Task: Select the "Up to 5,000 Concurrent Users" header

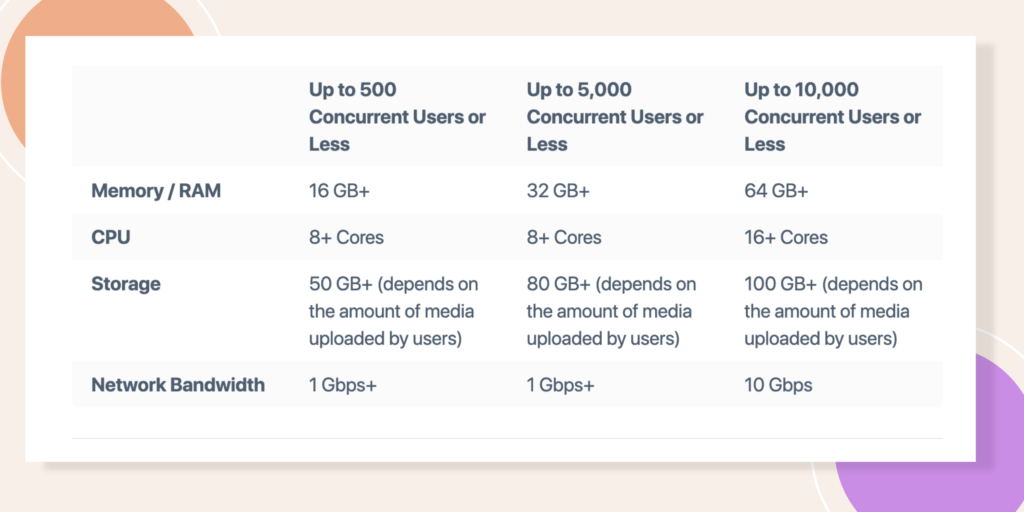Action: 615,117
